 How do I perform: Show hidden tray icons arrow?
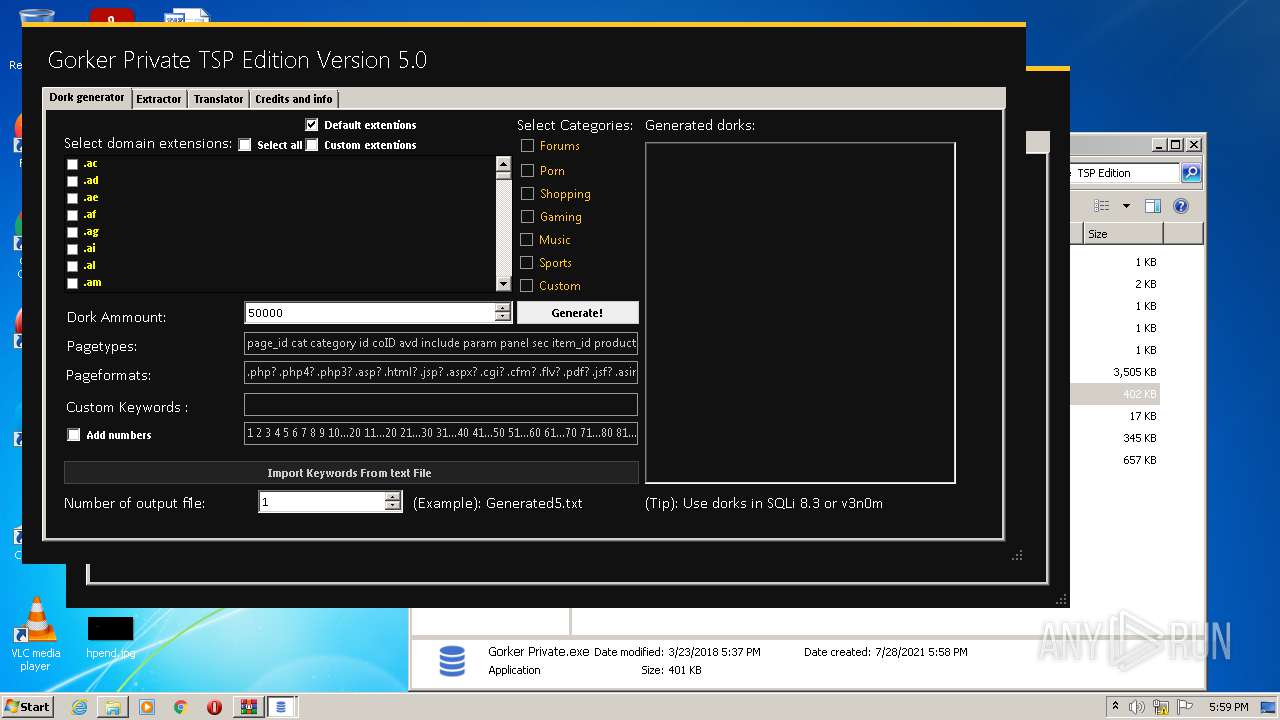pyautogui.click(x=1115, y=707)
